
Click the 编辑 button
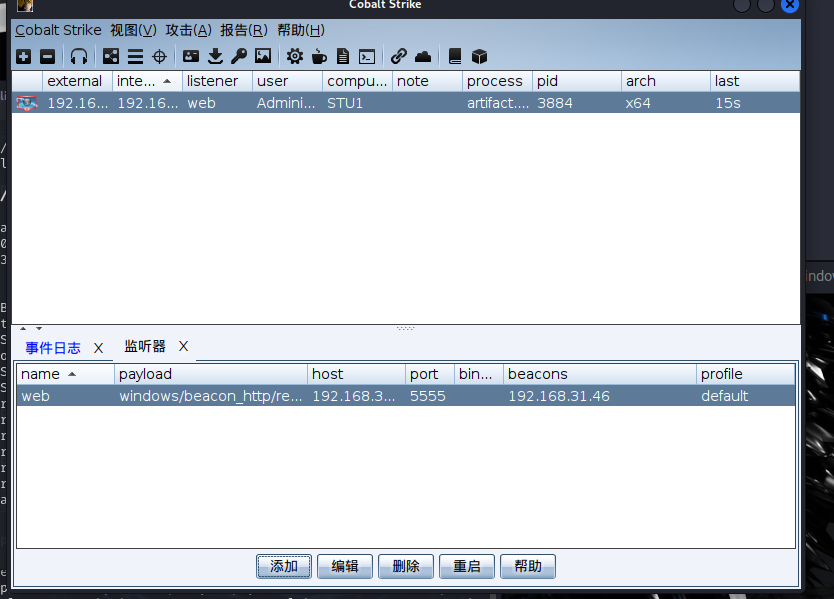[345, 566]
